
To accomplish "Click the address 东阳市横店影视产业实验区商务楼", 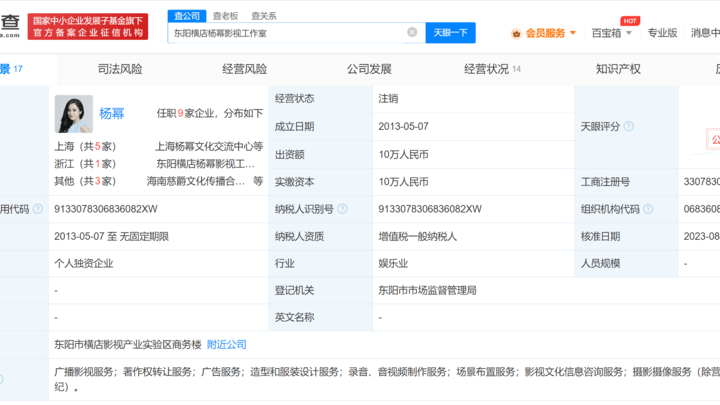I will tap(128, 344).
